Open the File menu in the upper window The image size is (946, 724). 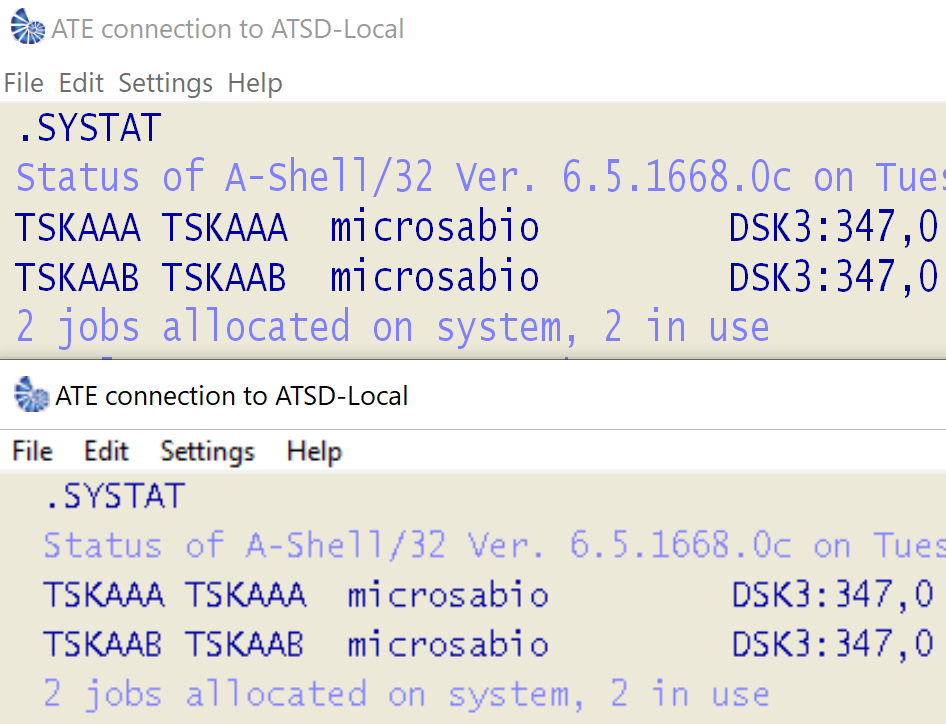pyautogui.click(x=24, y=83)
